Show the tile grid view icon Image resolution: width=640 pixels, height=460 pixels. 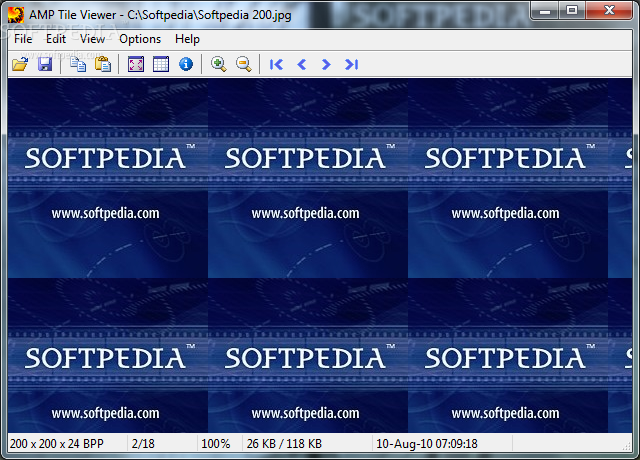coord(161,64)
